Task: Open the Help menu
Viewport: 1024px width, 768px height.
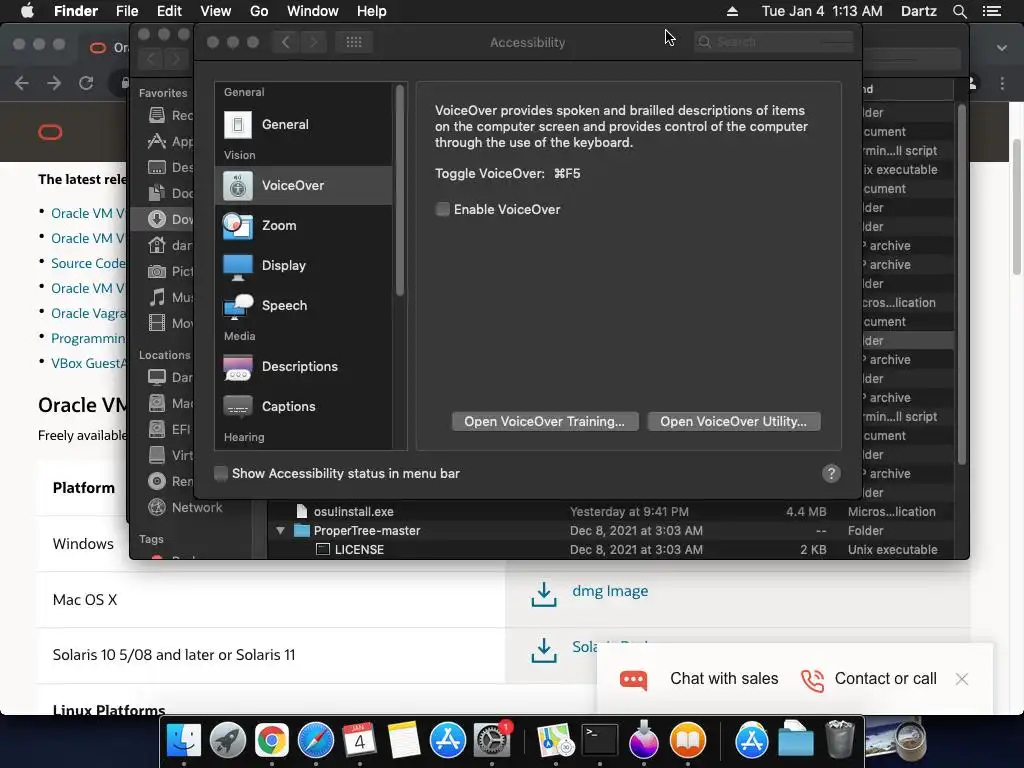Action: (372, 11)
